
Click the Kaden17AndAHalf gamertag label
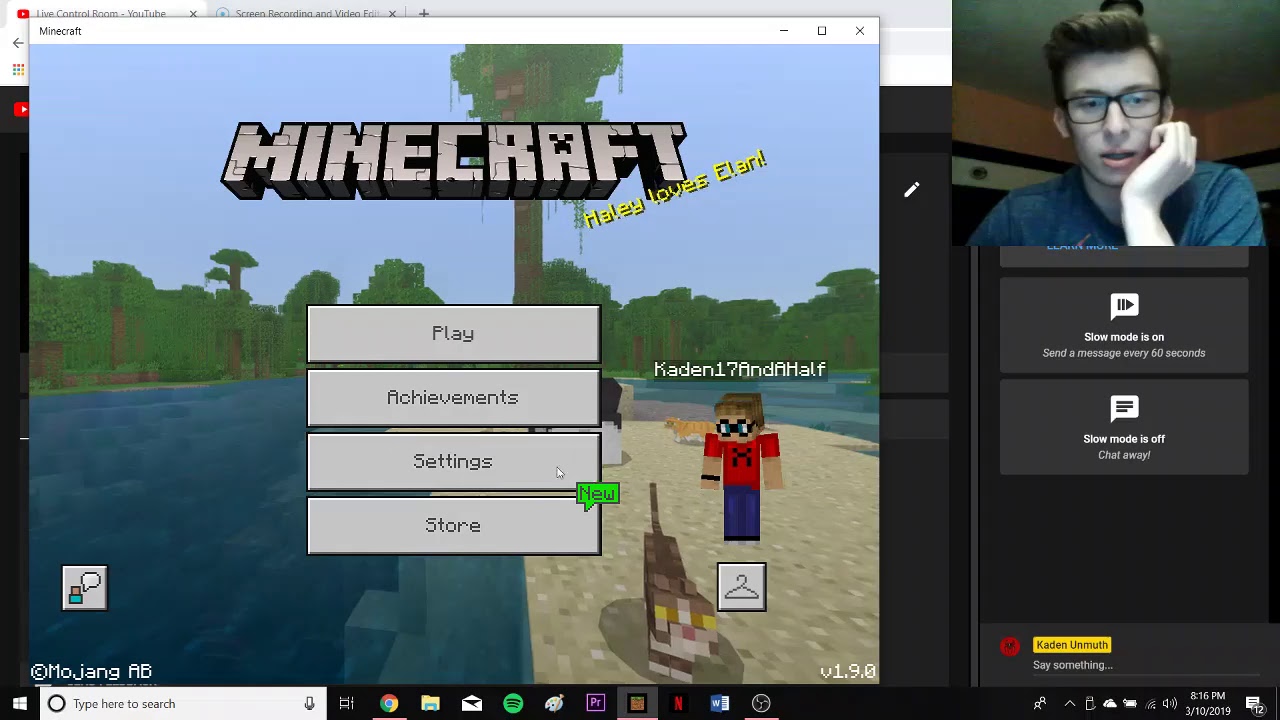point(740,370)
